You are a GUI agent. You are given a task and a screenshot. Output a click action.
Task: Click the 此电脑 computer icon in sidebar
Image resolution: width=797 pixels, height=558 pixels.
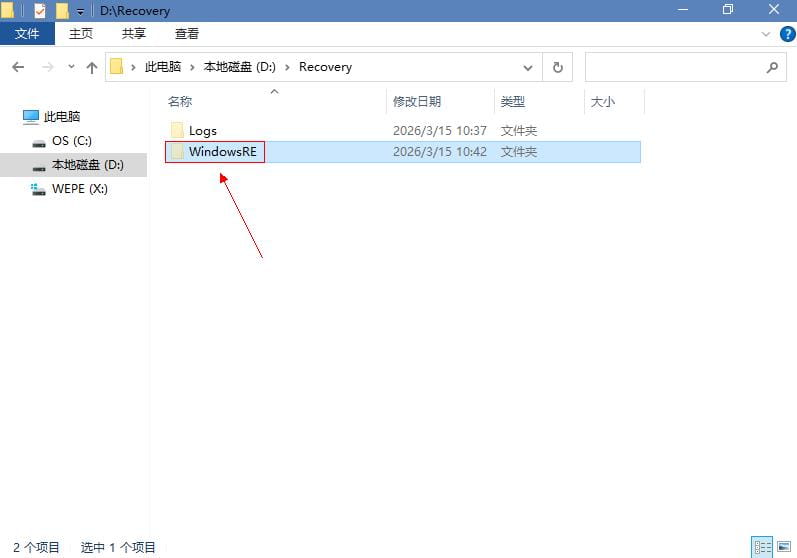tap(30, 117)
